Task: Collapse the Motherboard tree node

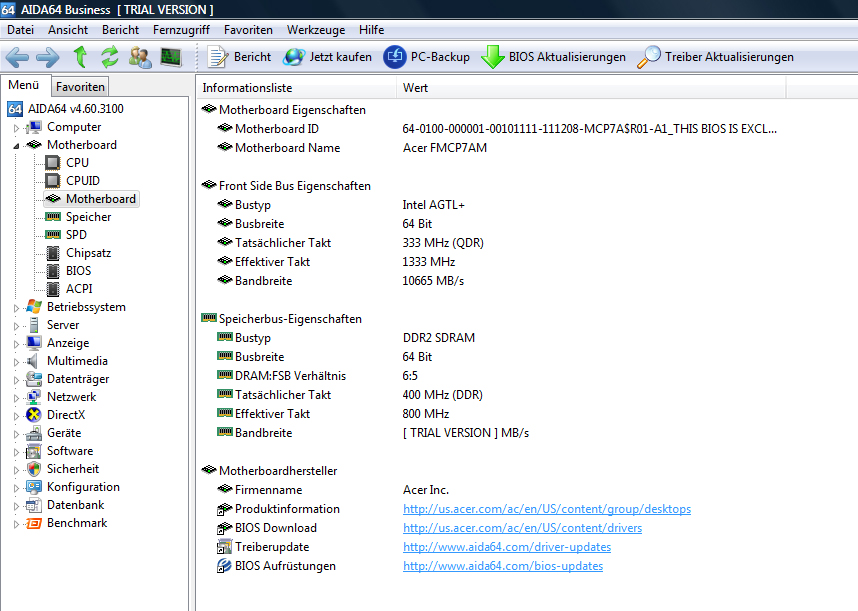Action: 16,146
